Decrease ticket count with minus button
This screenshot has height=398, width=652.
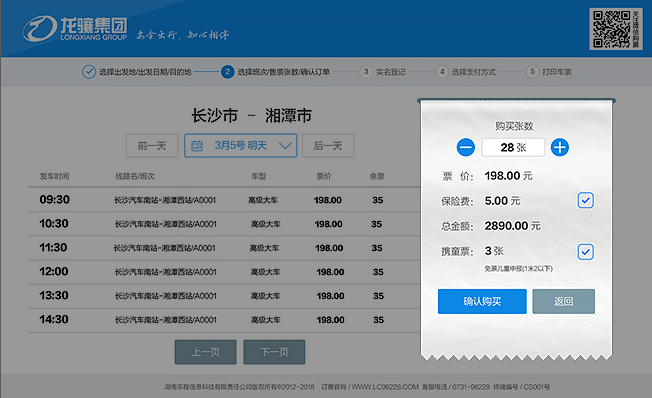point(466,147)
